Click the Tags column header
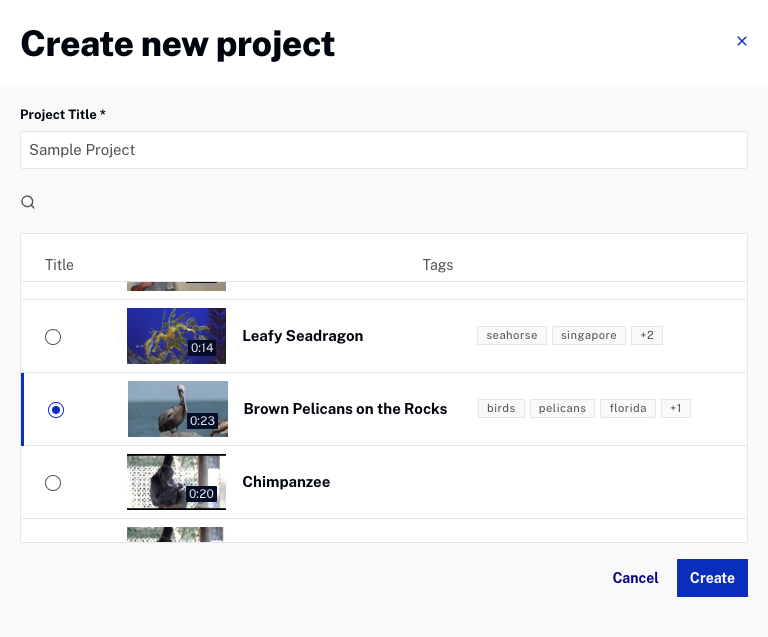Screen dimensions: 768x637 click(x=437, y=265)
